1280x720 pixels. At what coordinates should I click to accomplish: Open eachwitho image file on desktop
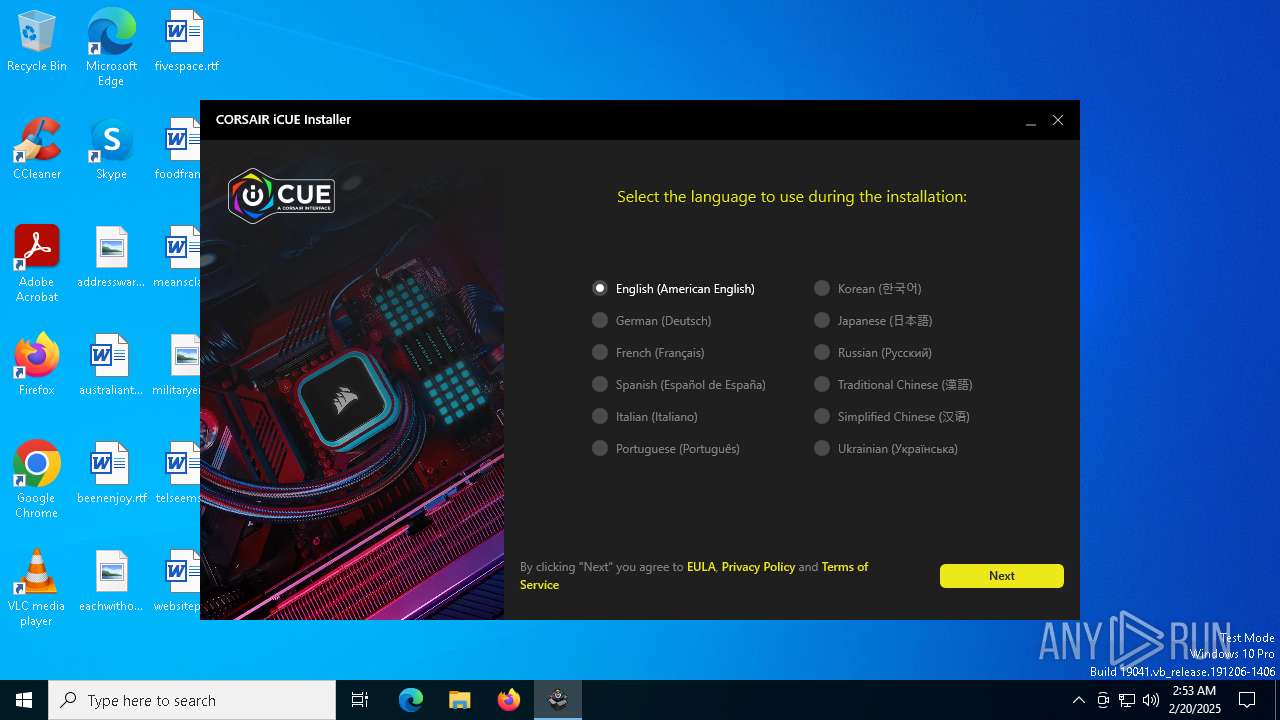(x=111, y=582)
